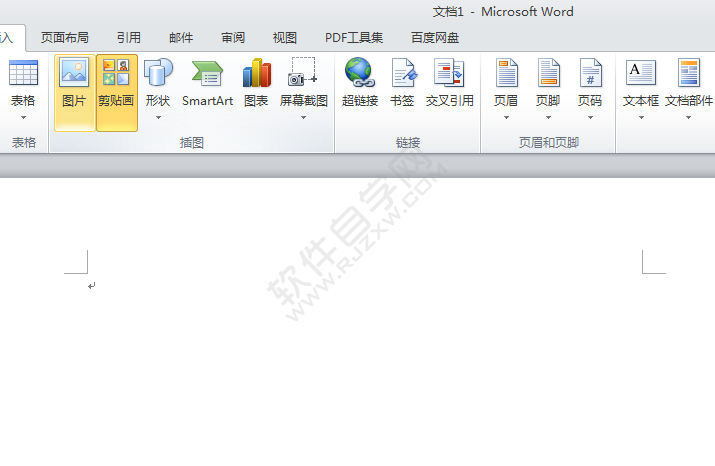This screenshot has height=466, width=715.
Task: Expand the 页码 dropdown arrow
Action: (590, 118)
